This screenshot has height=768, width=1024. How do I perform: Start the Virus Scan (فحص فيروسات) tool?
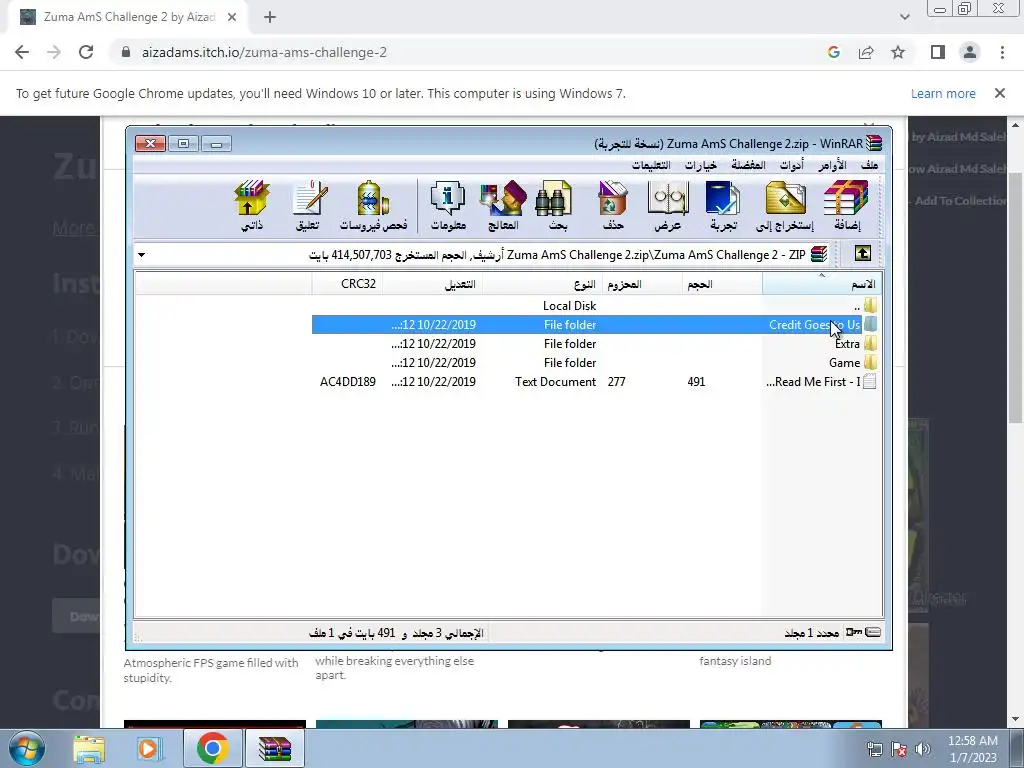[374, 206]
